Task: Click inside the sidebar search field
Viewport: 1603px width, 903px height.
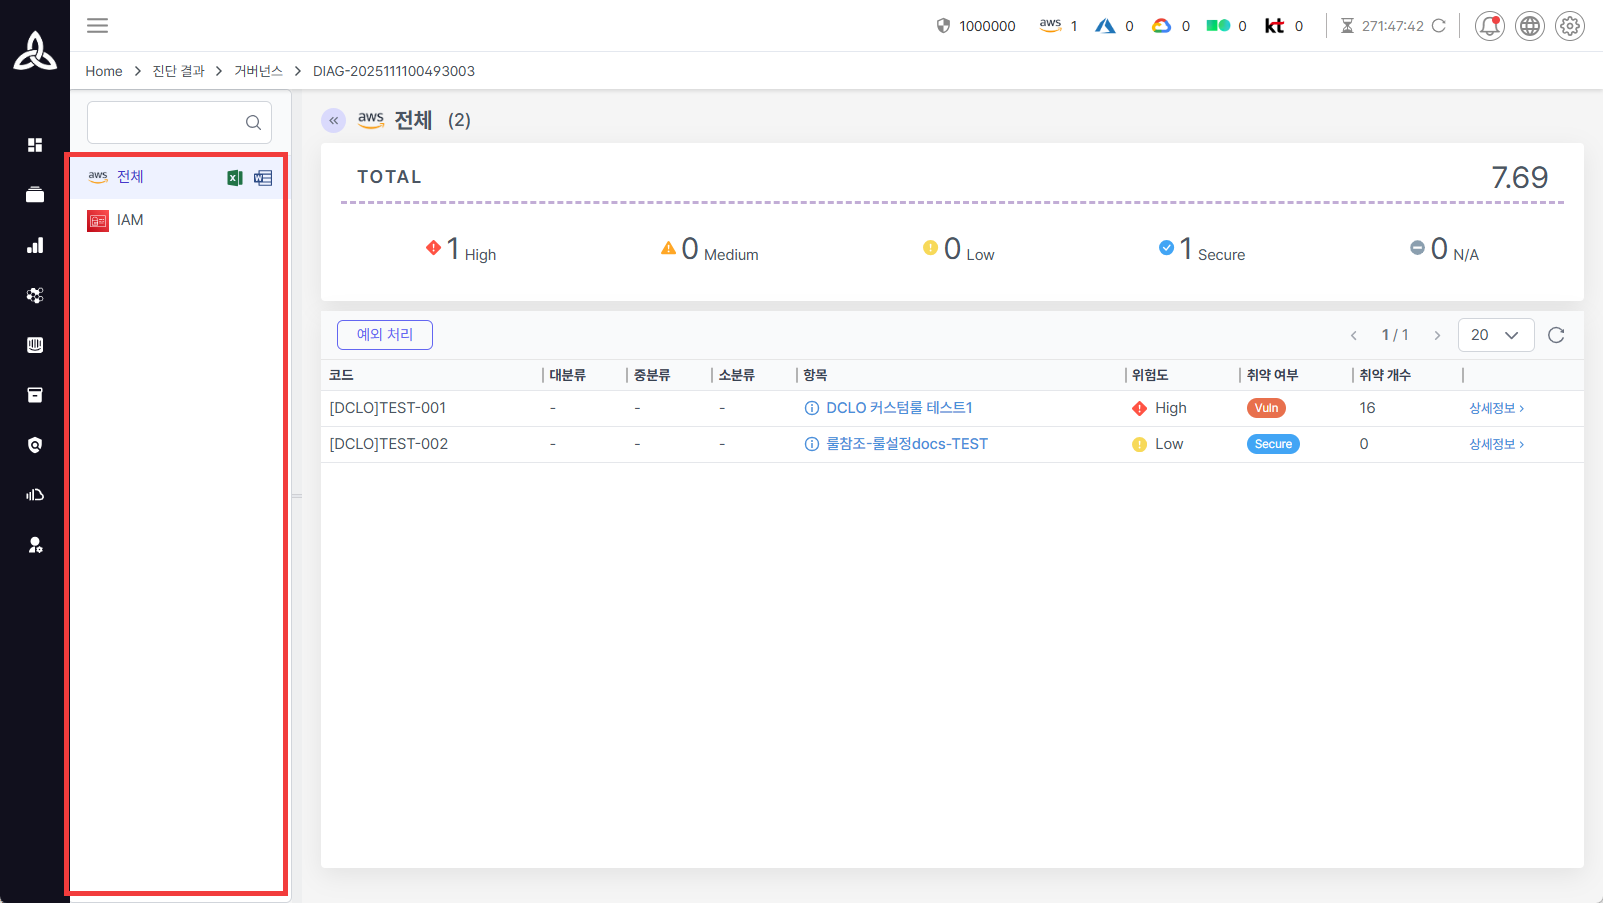Action: coord(165,121)
